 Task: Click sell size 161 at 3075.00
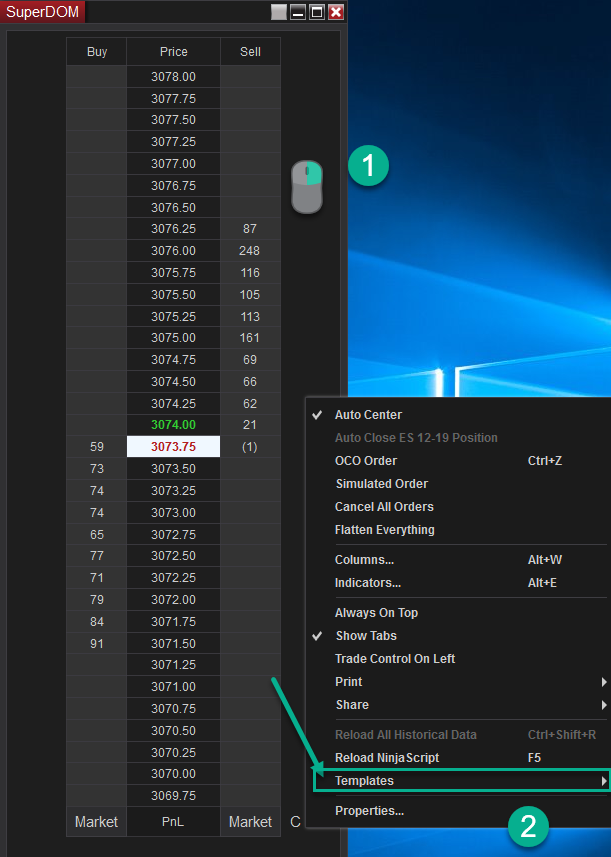pos(250,338)
